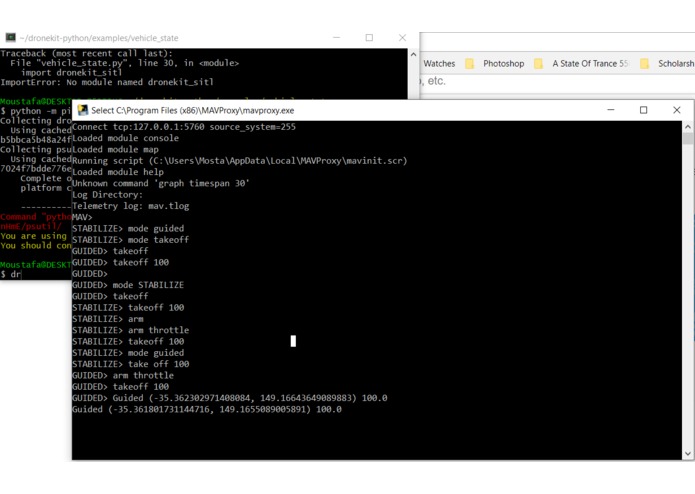Click the 'ImportError: No module named dronekit_sitl' line
Image resolution: width=695 pixels, height=494 pixels.
[107, 82]
